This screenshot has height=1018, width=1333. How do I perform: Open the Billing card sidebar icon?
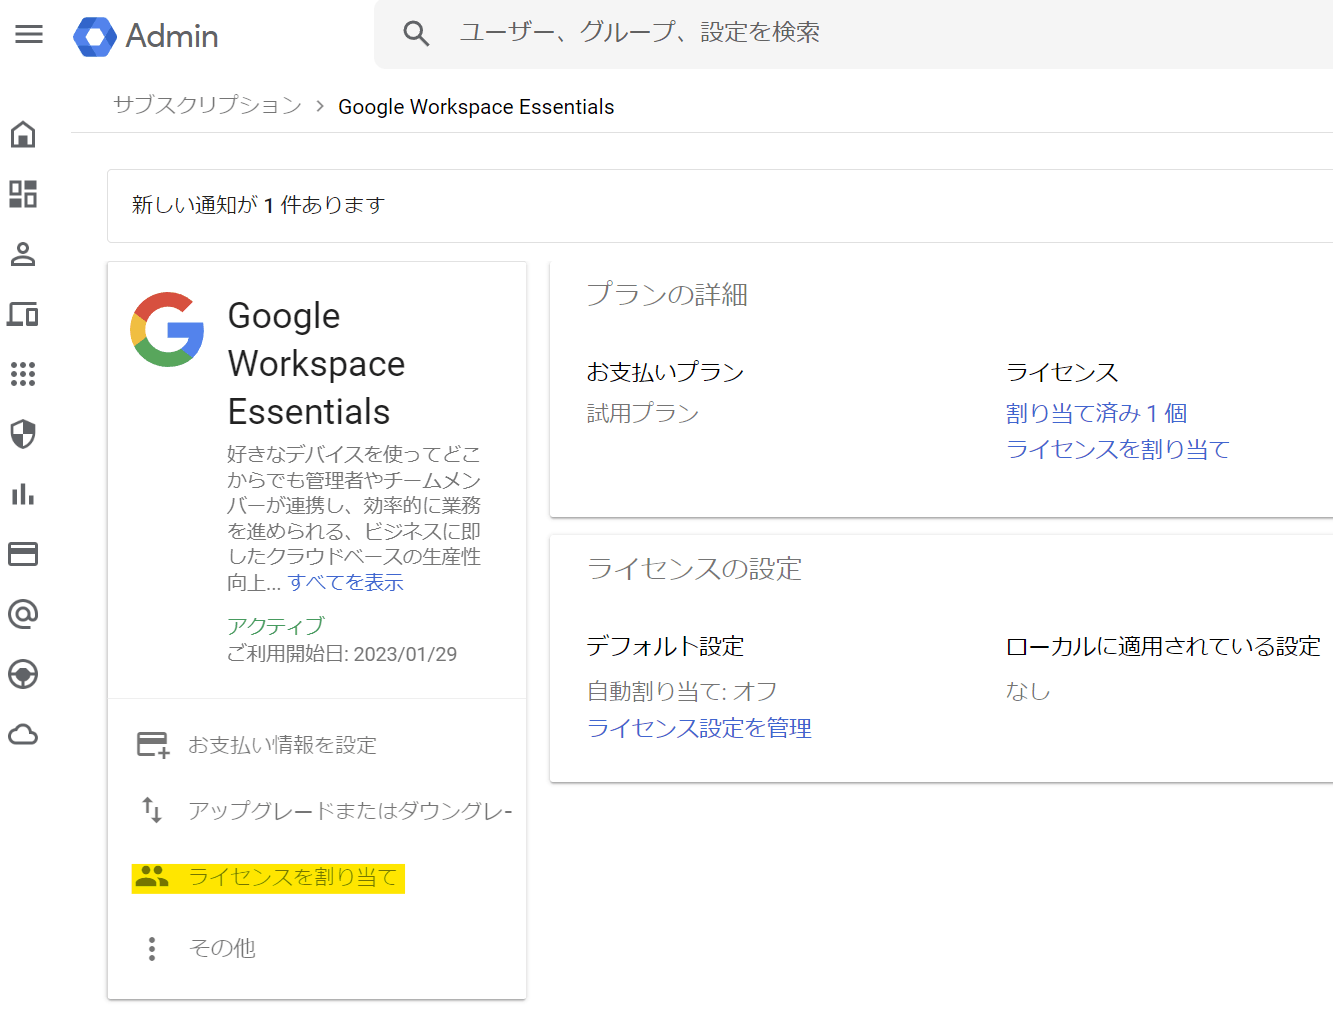coord(23,554)
